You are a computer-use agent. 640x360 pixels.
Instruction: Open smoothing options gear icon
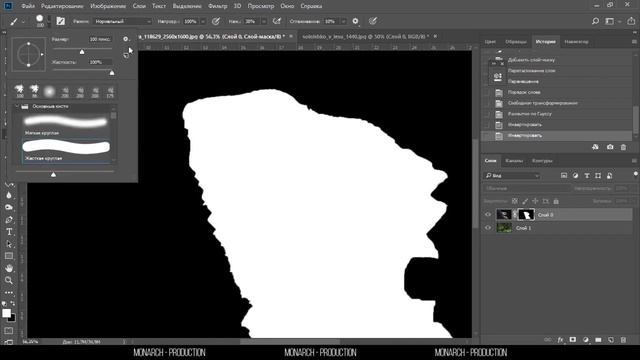356,21
